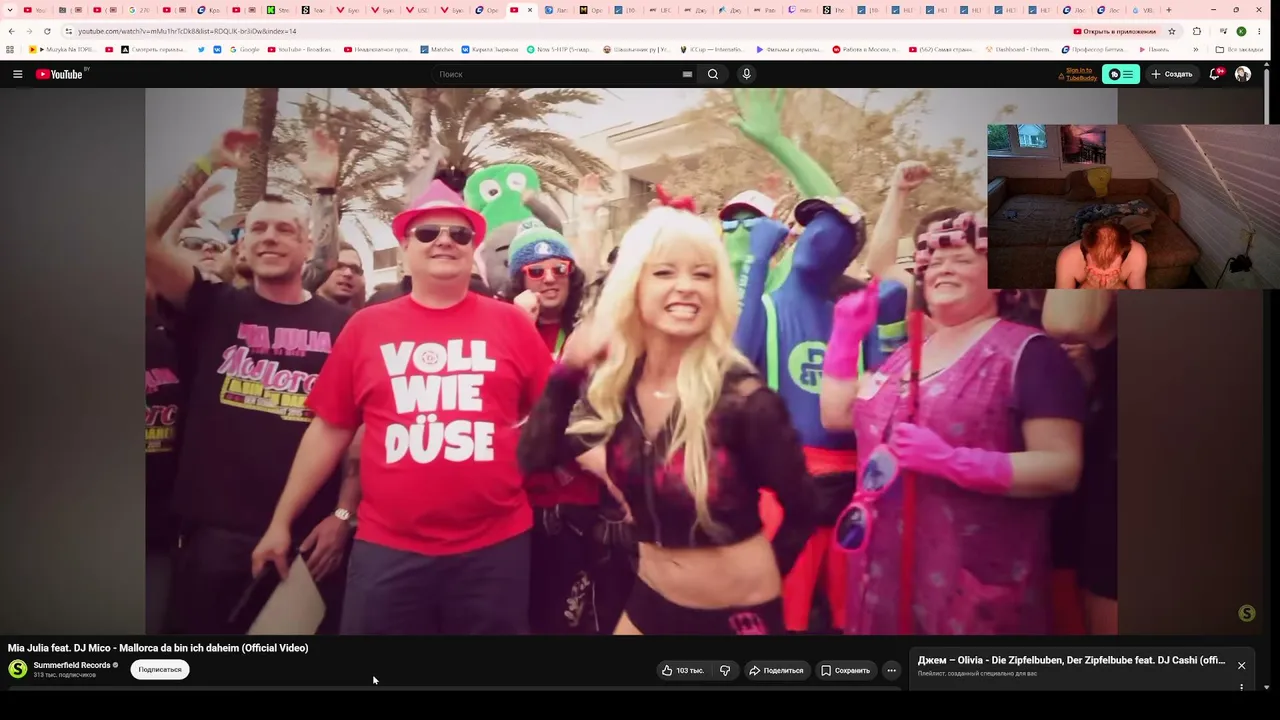Screen dimensions: 1280x720
Task: Open a new browser tab
Action: [x=1168, y=10]
